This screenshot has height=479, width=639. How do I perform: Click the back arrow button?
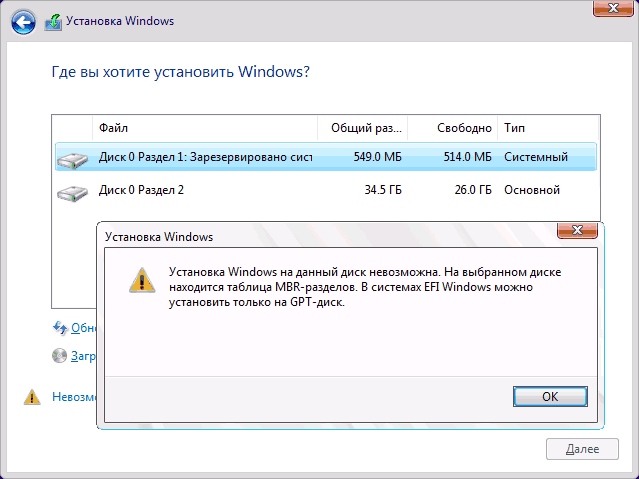point(24,21)
